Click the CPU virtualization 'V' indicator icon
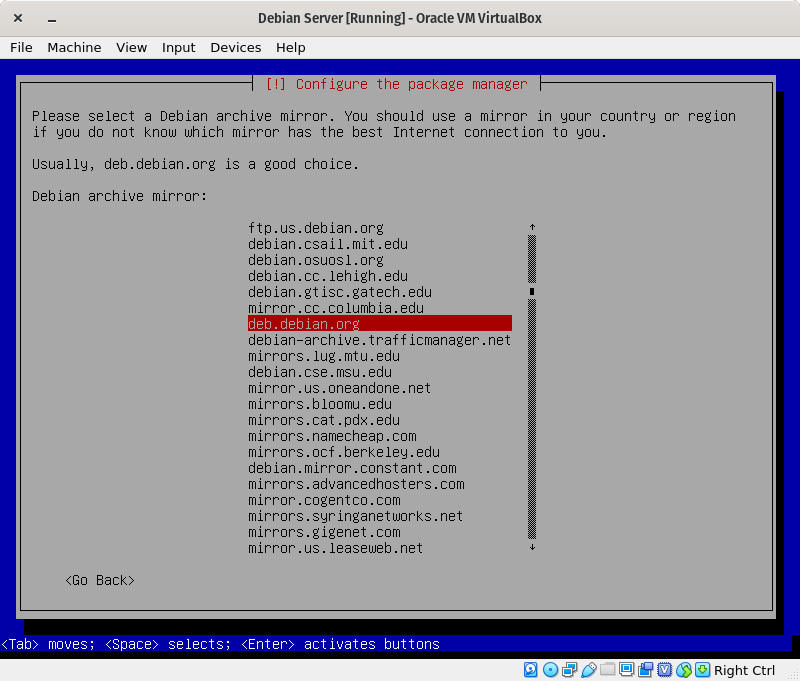This screenshot has width=800, height=681. point(664,669)
